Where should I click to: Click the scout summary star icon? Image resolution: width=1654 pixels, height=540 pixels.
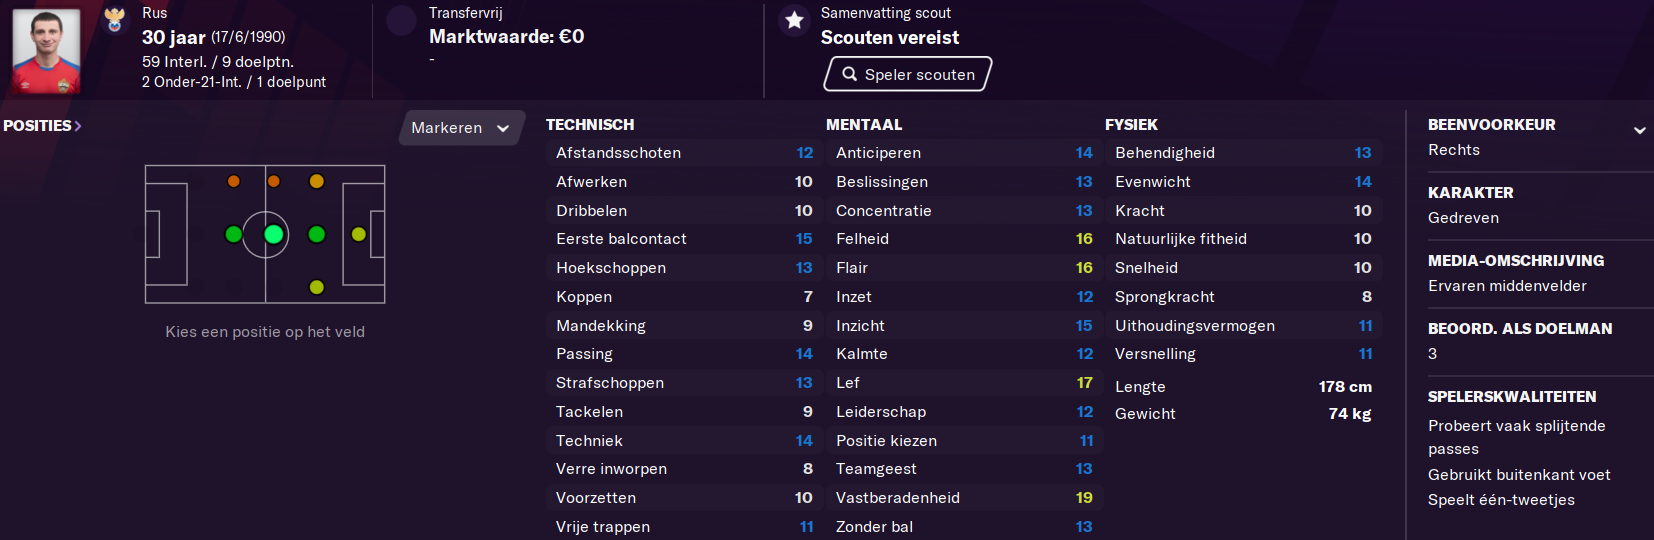(x=794, y=20)
